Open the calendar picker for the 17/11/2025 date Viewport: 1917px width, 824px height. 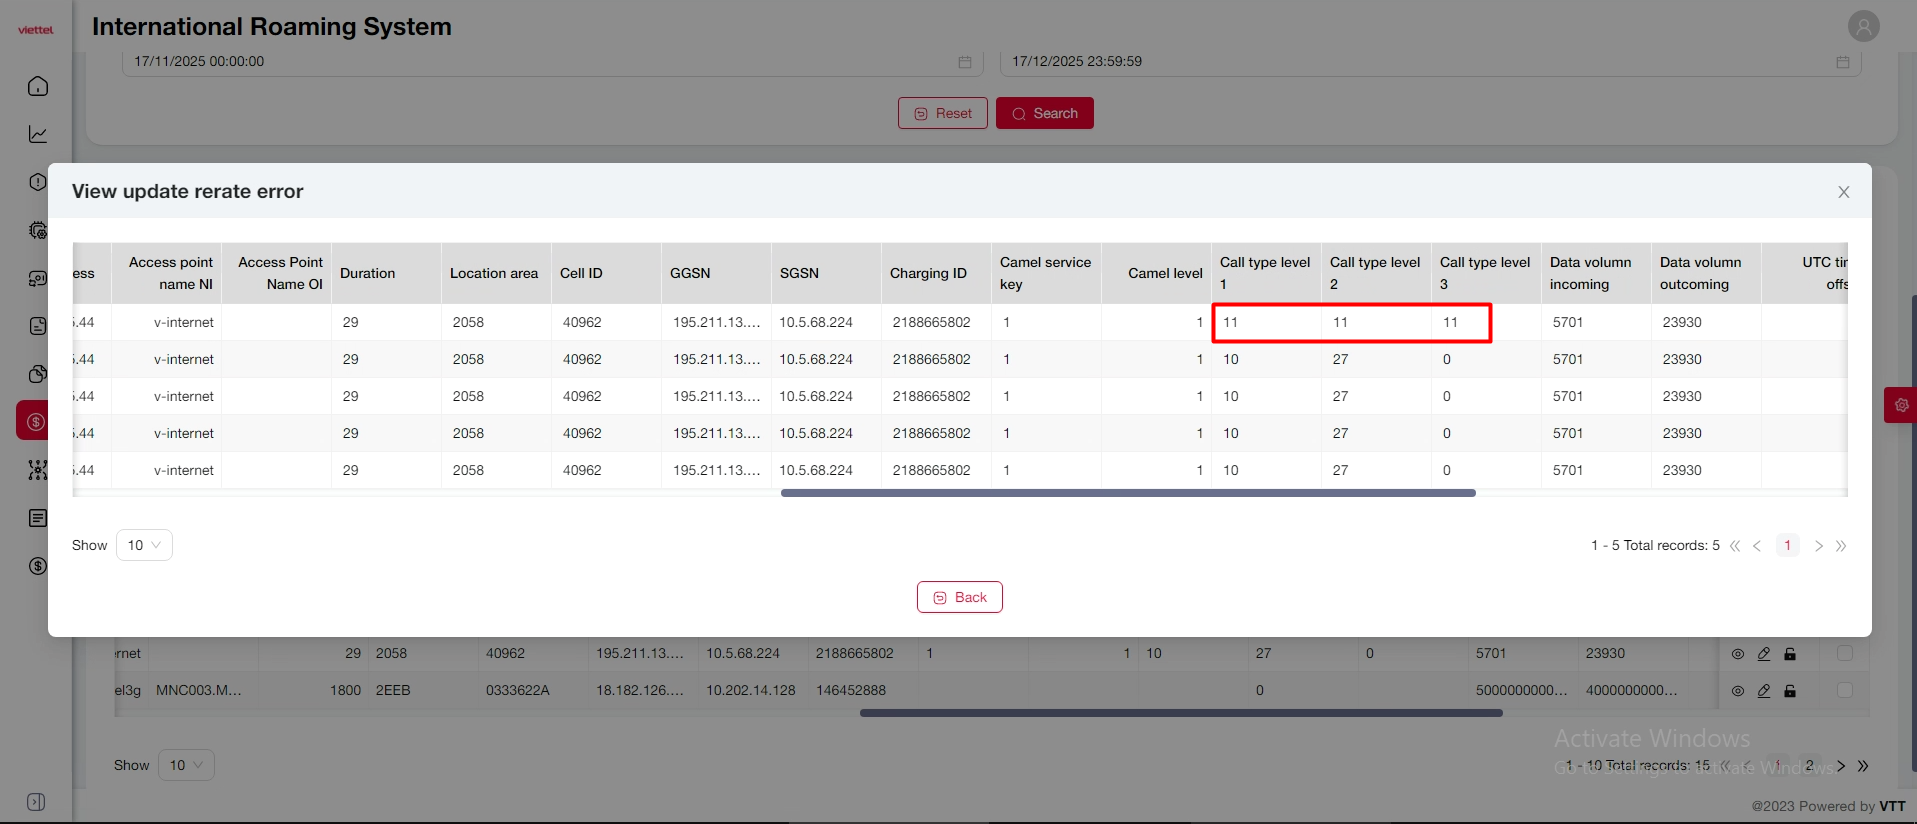click(x=965, y=62)
